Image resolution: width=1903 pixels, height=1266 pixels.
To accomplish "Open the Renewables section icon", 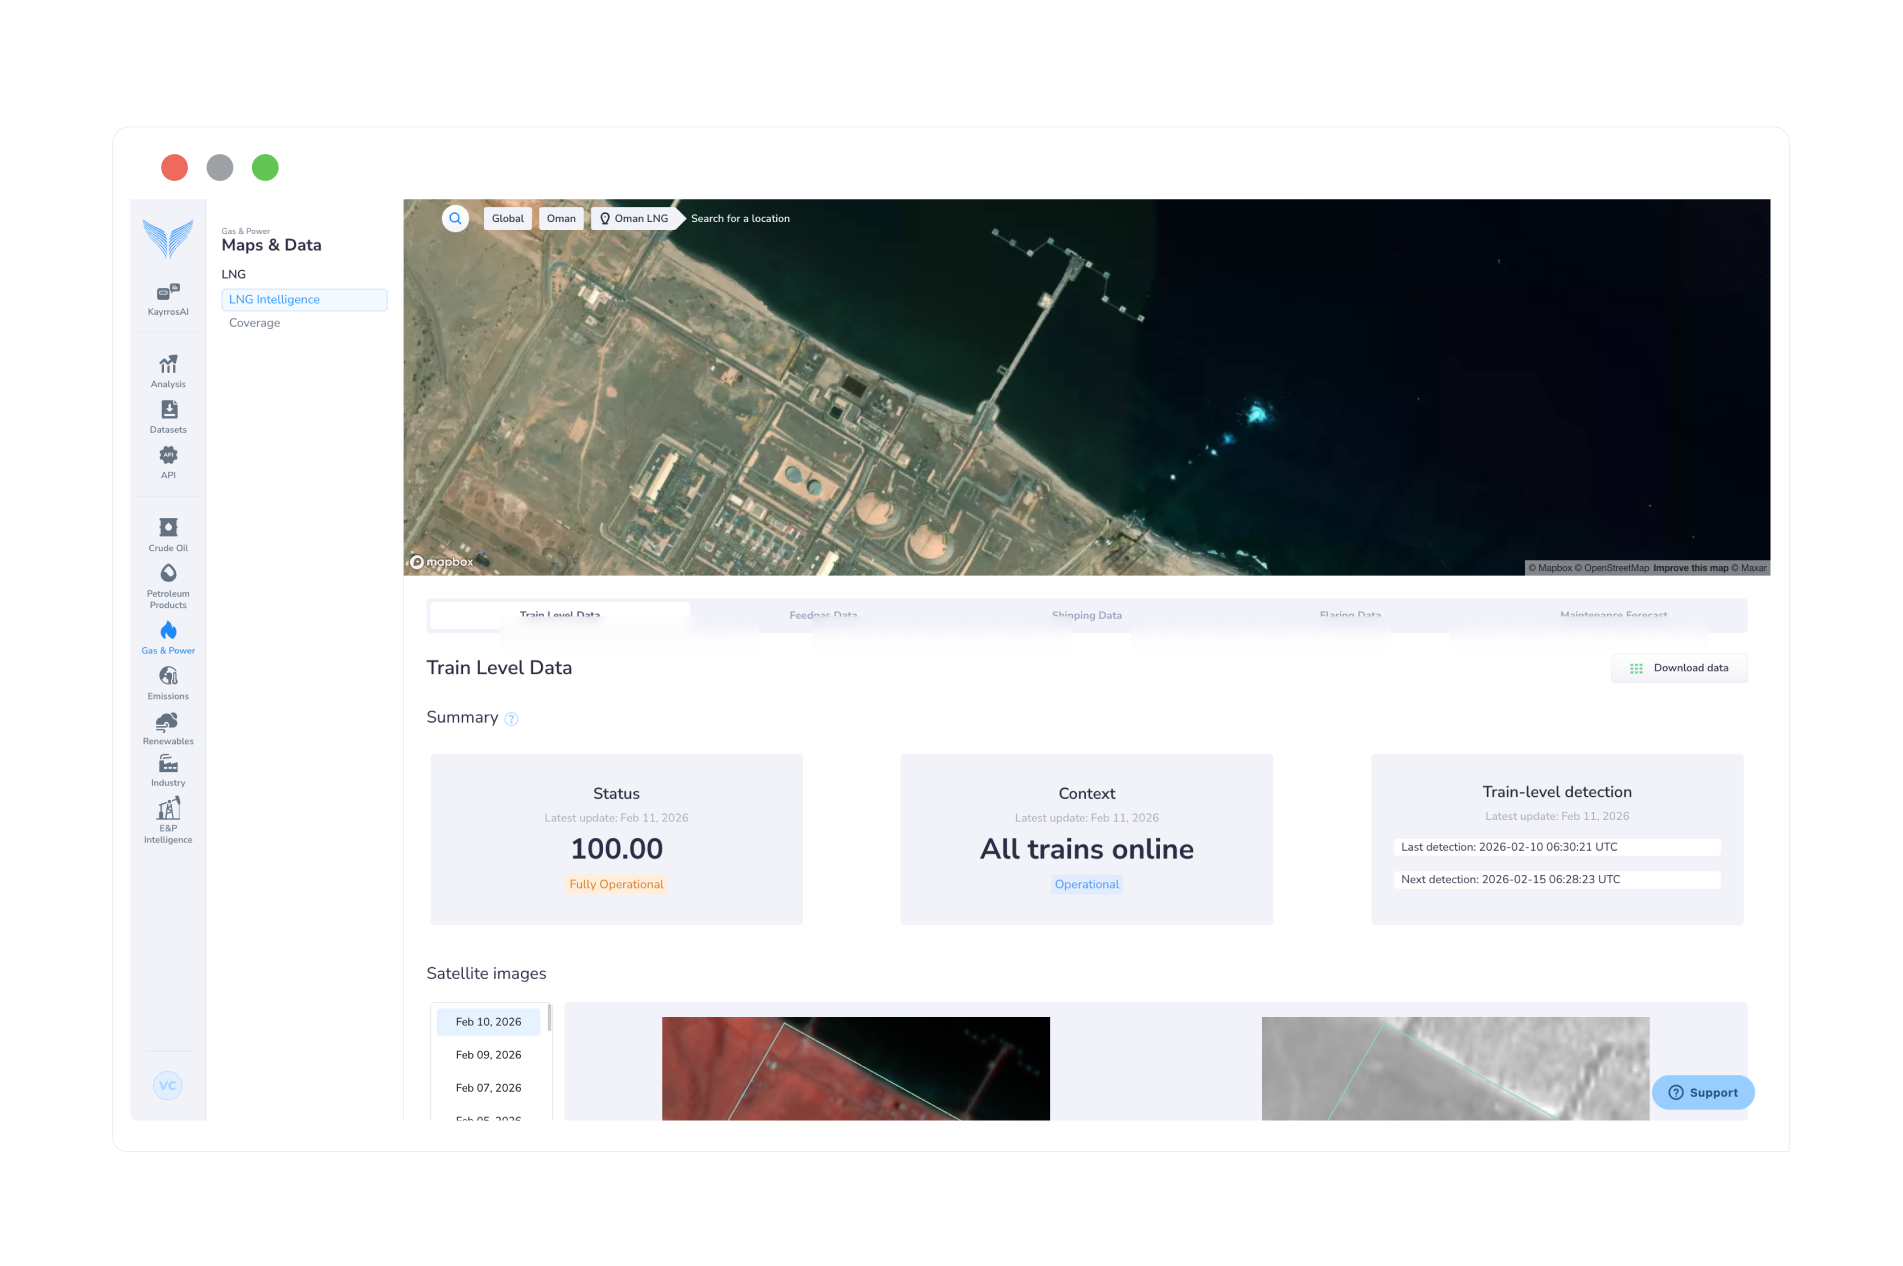I will click(x=168, y=723).
